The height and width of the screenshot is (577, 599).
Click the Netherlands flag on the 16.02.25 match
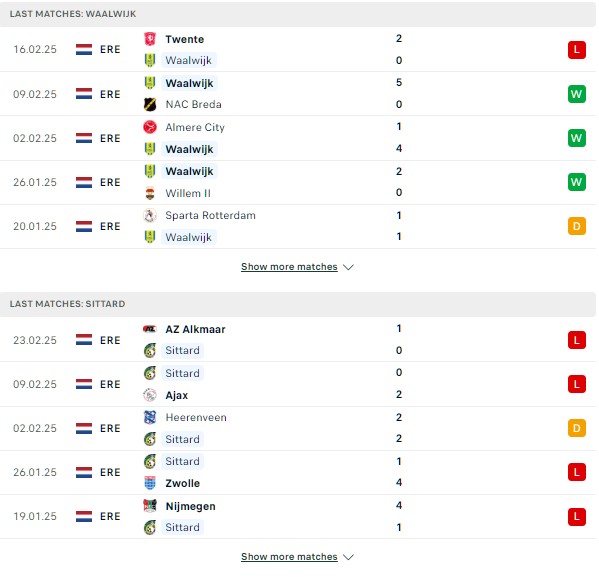(84, 50)
